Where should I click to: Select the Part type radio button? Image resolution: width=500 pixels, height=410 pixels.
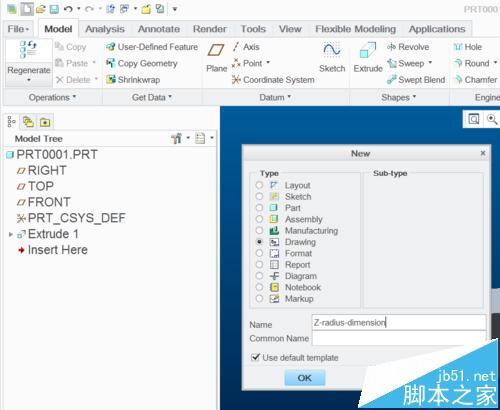259,208
